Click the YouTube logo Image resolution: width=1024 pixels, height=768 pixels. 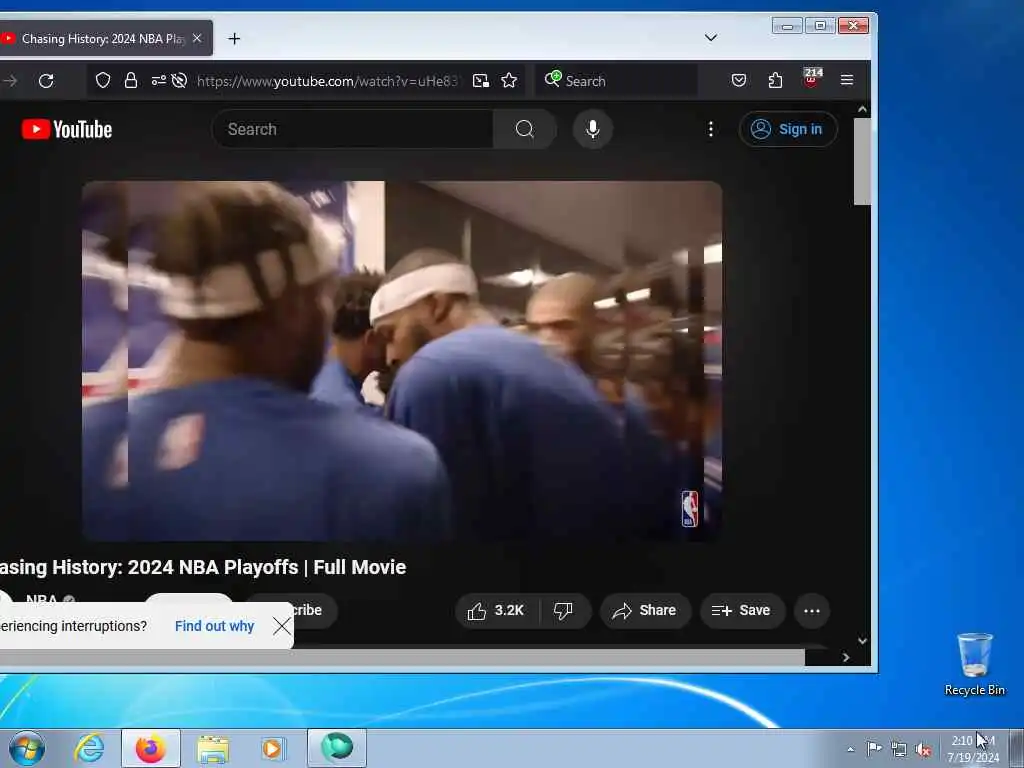pos(67,129)
